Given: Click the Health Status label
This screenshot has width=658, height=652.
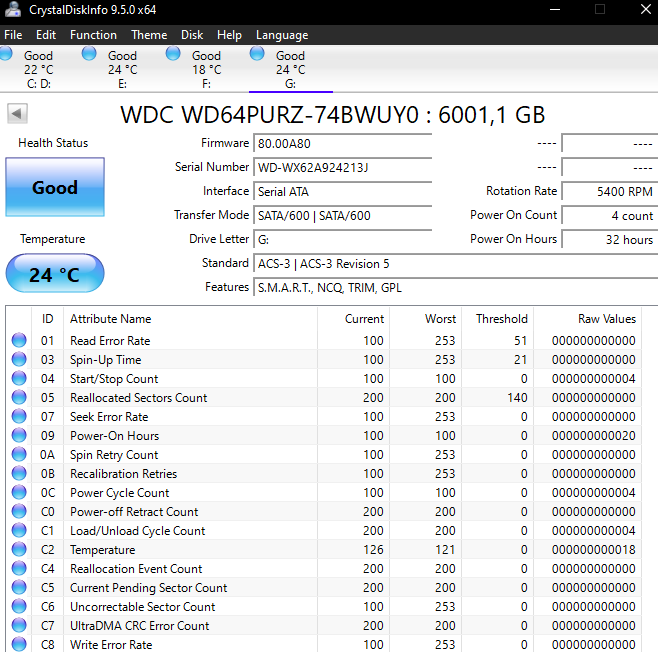Looking at the screenshot, I should click(53, 143).
